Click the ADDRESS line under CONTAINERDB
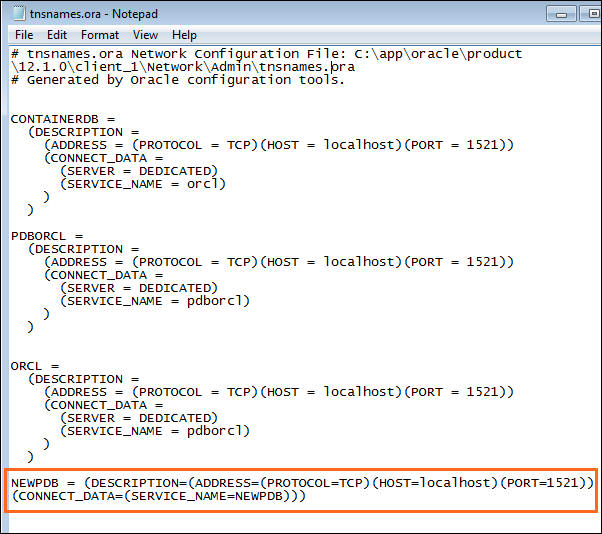Viewport: 602px width, 534px height. coord(279,145)
